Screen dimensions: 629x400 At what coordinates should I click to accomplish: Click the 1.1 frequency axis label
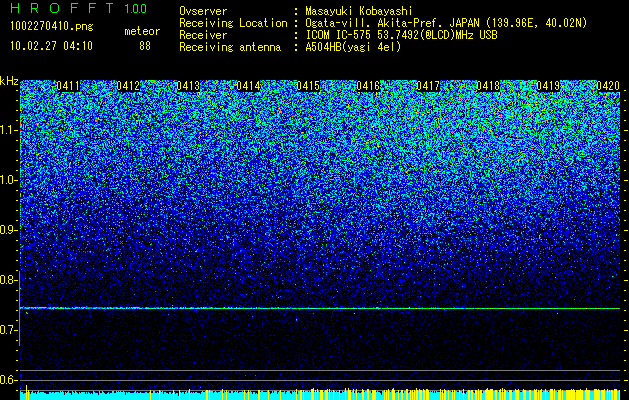(x=9, y=130)
